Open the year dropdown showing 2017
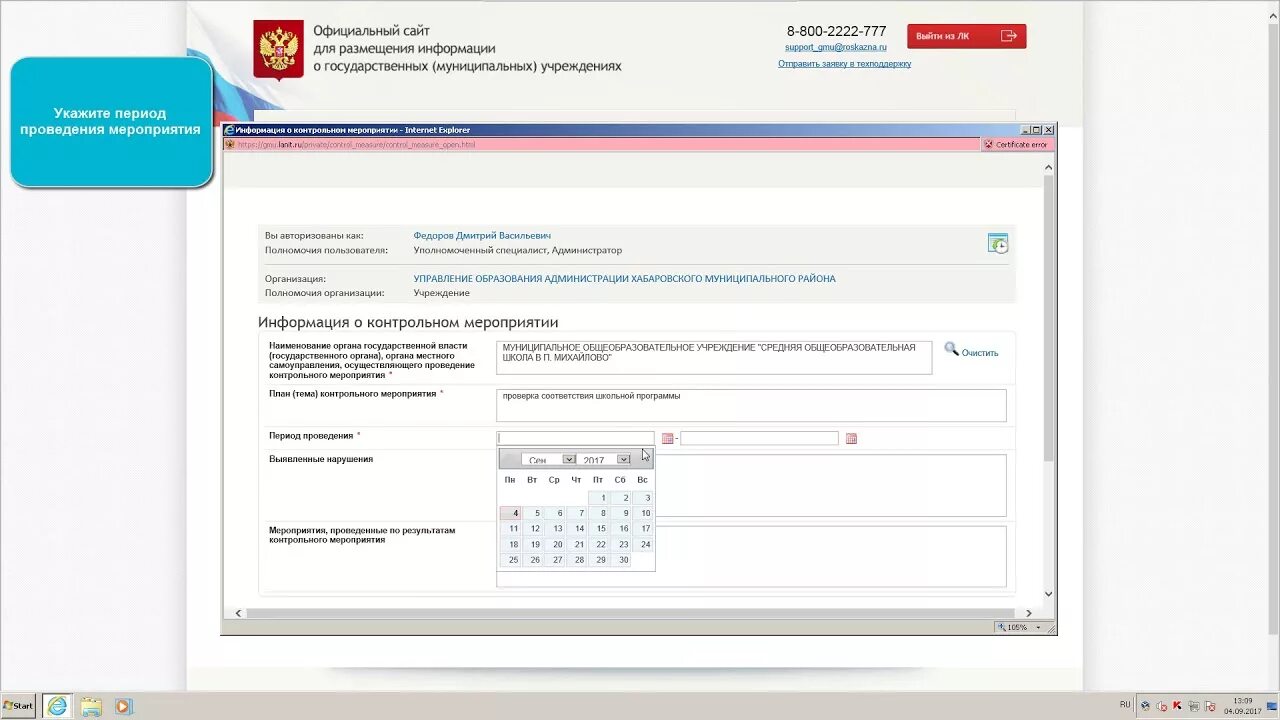Screen dimensions: 1280x720 (605, 460)
